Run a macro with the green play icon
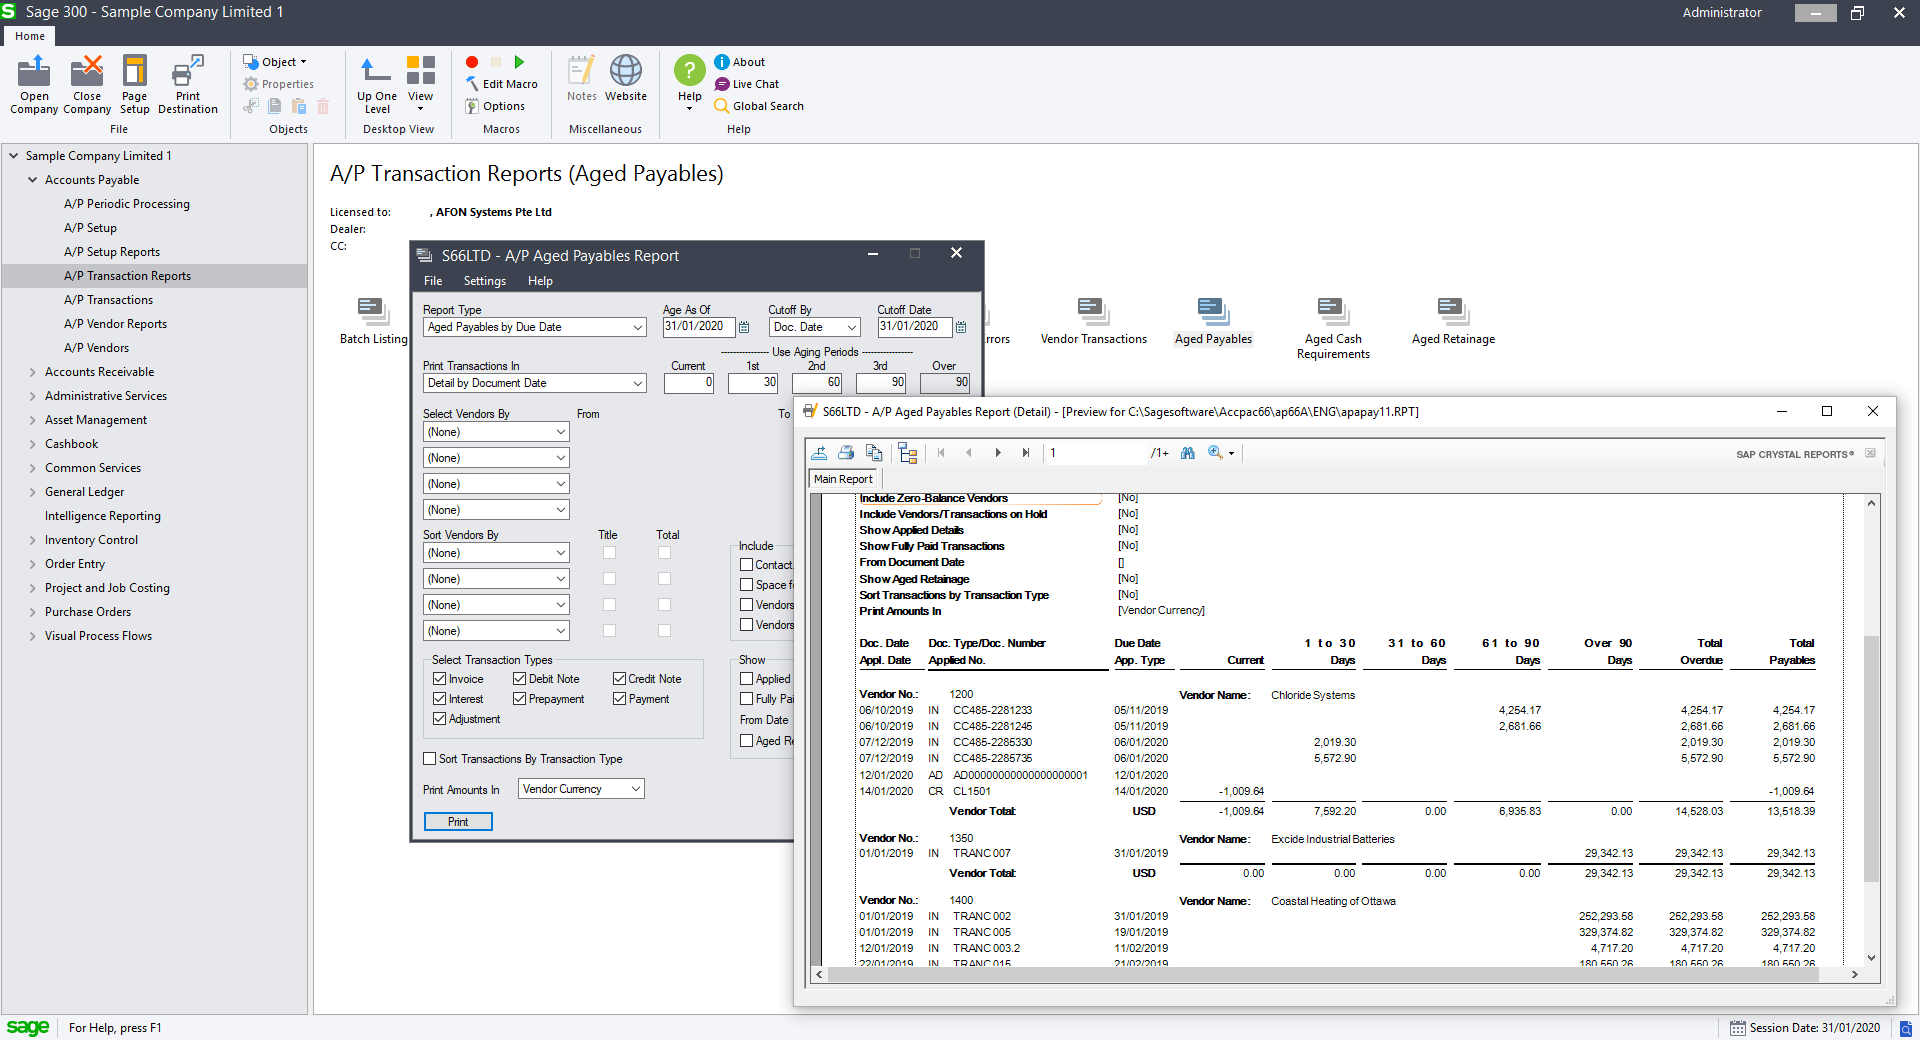Viewport: 1920px width, 1040px height. tap(519, 62)
